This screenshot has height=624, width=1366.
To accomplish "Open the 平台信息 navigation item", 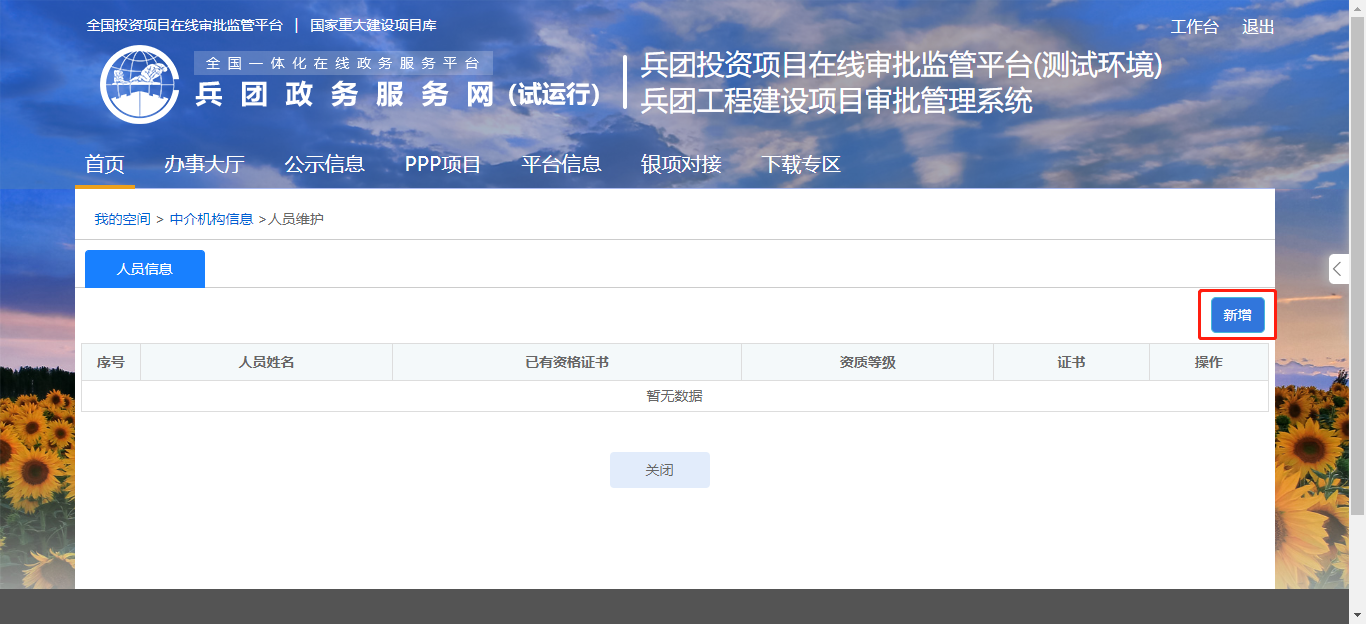I will (561, 165).
